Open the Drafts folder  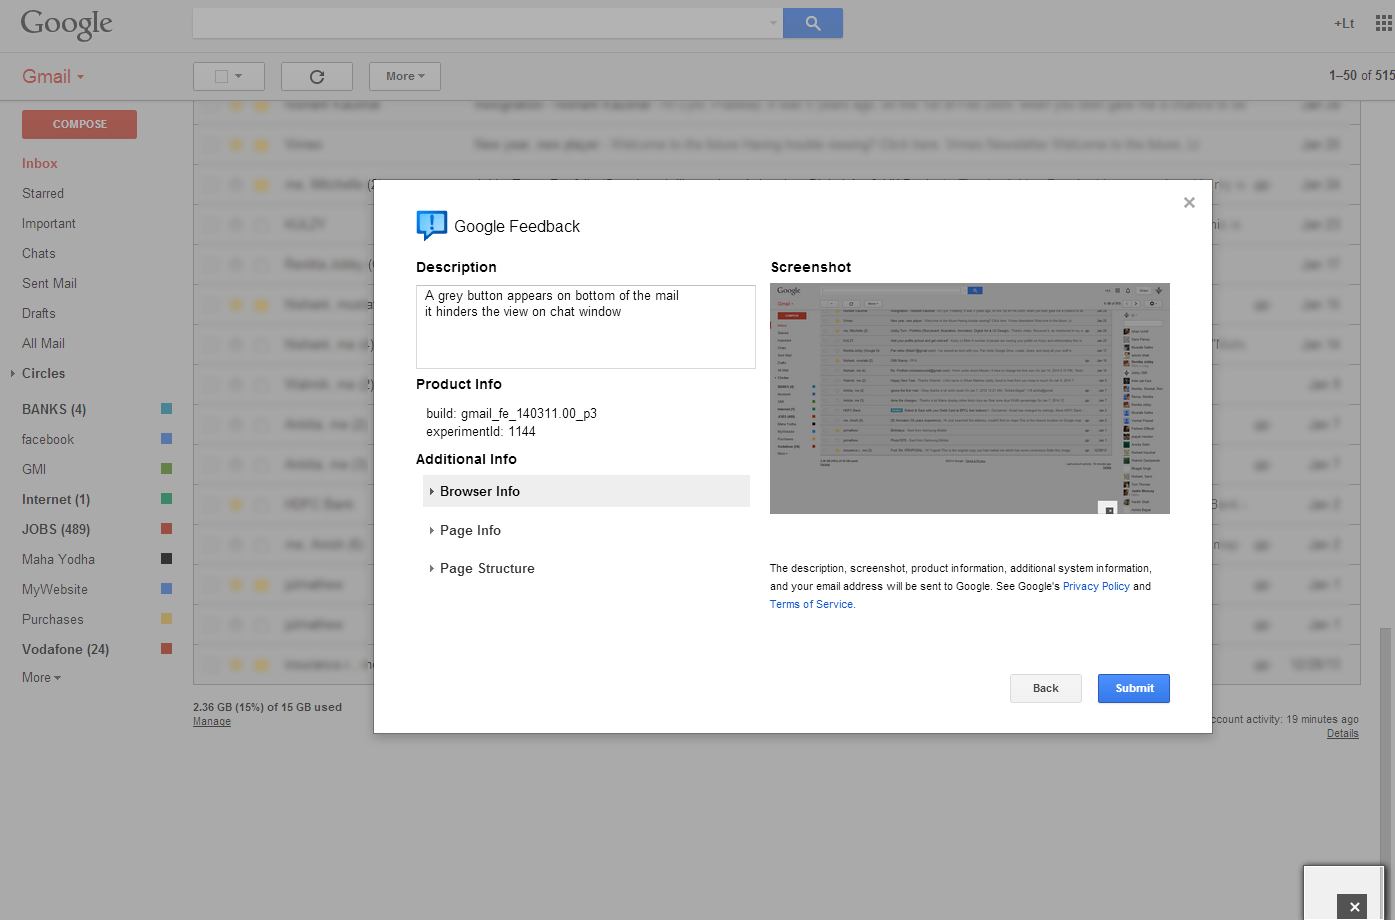tap(39, 313)
